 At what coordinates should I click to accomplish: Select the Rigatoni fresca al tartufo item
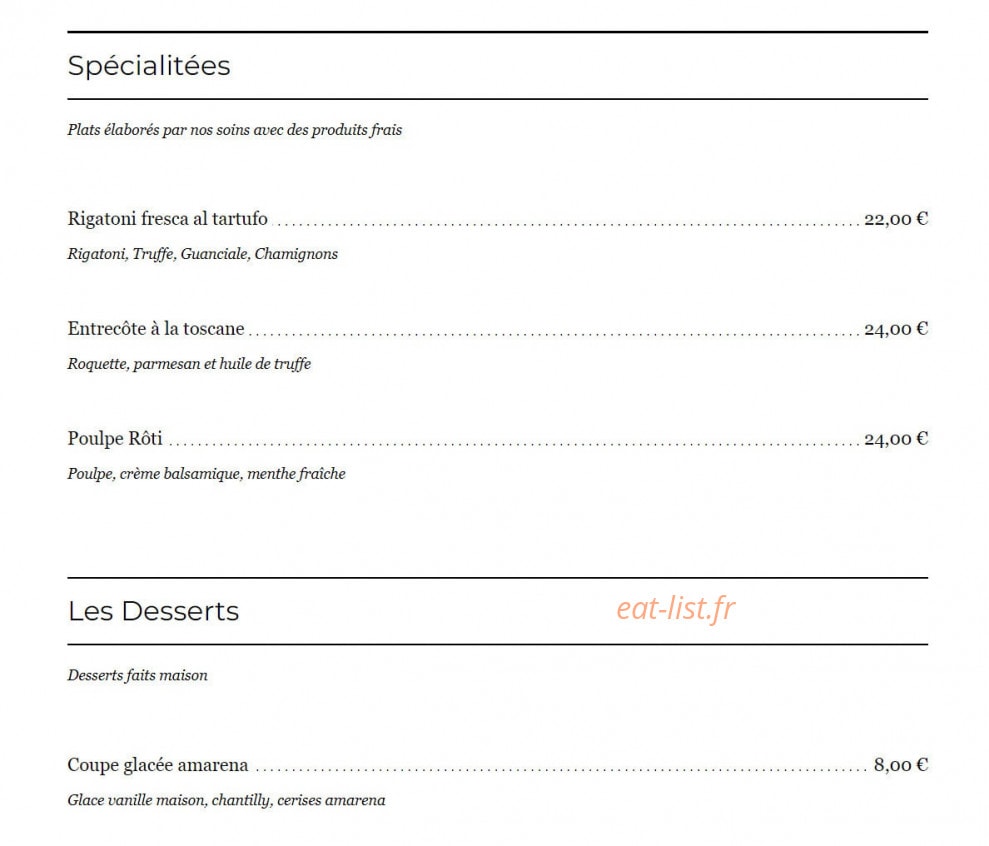click(168, 218)
